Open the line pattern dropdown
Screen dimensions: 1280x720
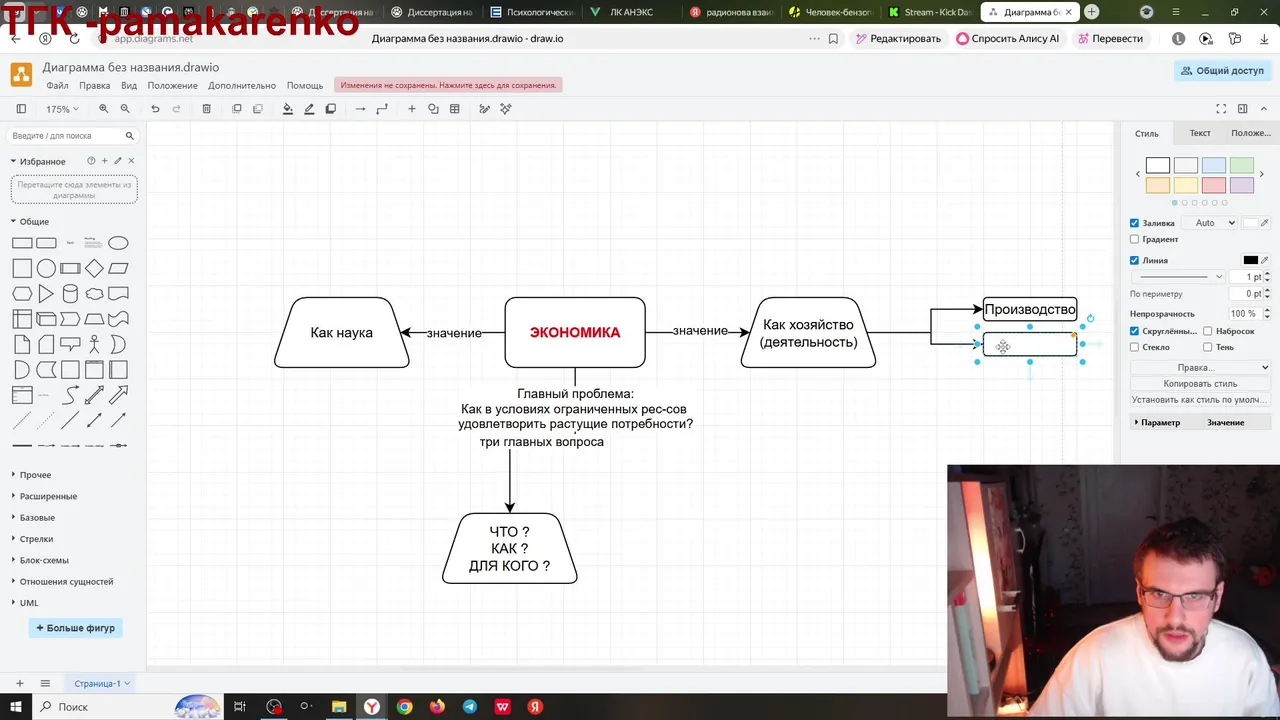1178,277
